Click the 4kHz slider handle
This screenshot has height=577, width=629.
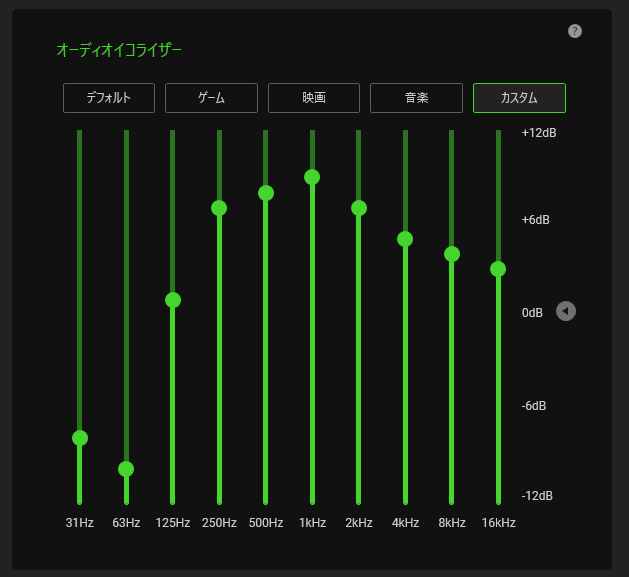point(405,239)
